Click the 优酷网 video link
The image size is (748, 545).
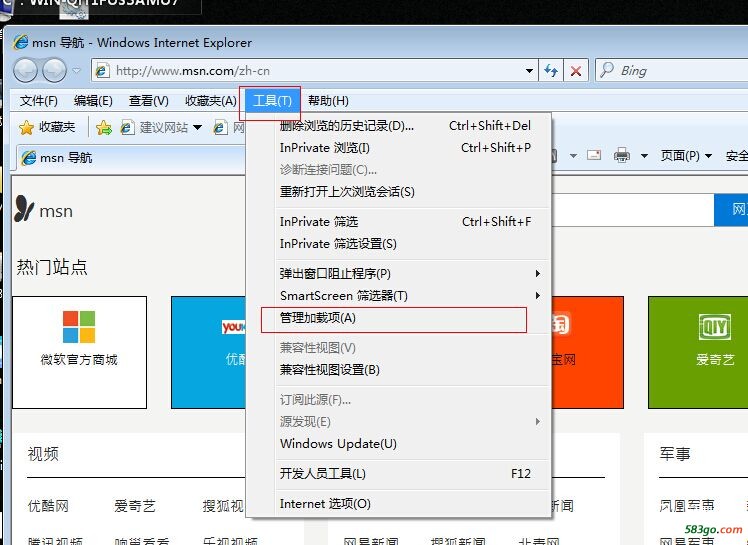(48, 505)
